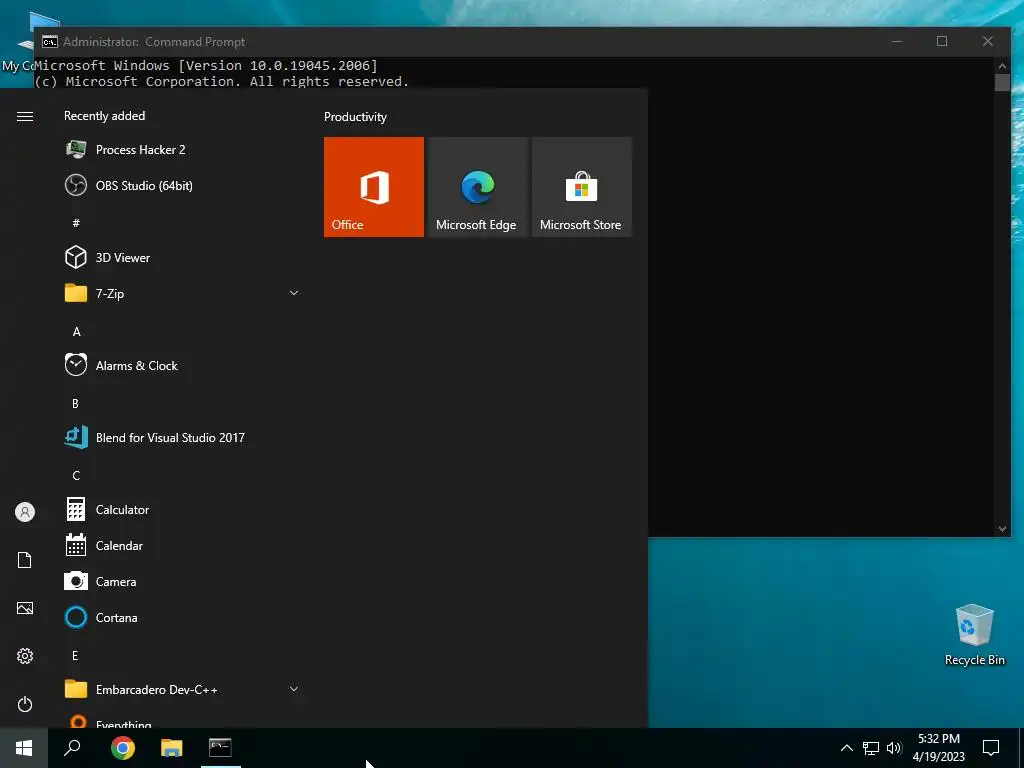Jump to the C letter header

(x=76, y=475)
